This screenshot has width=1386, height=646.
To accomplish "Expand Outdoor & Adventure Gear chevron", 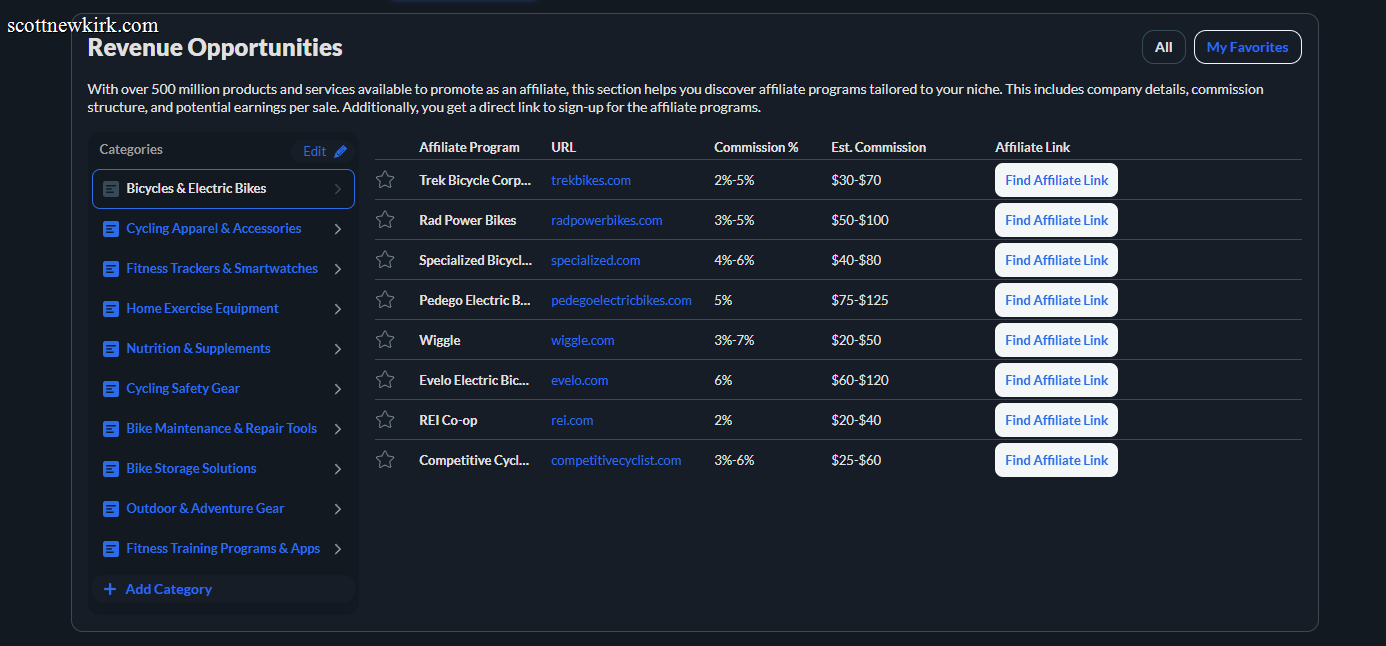I will coord(338,509).
